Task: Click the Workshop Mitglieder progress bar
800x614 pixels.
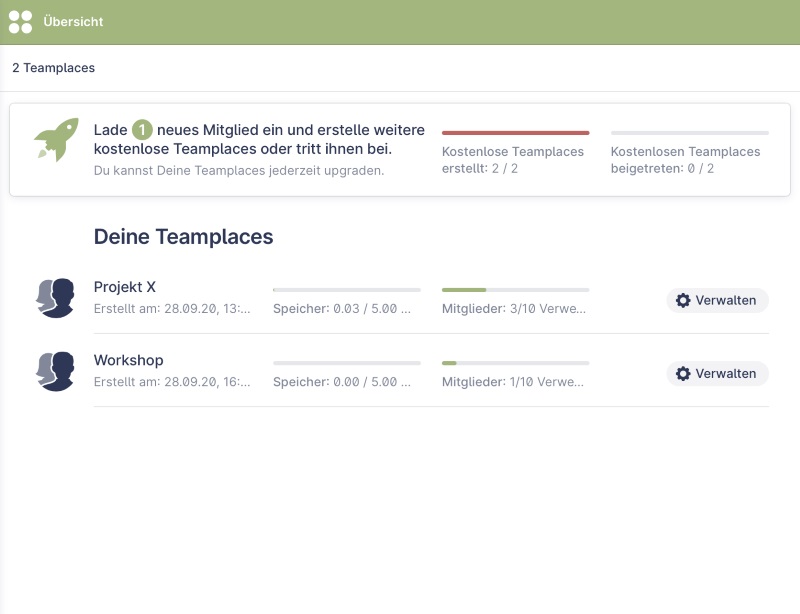Action: [515, 363]
